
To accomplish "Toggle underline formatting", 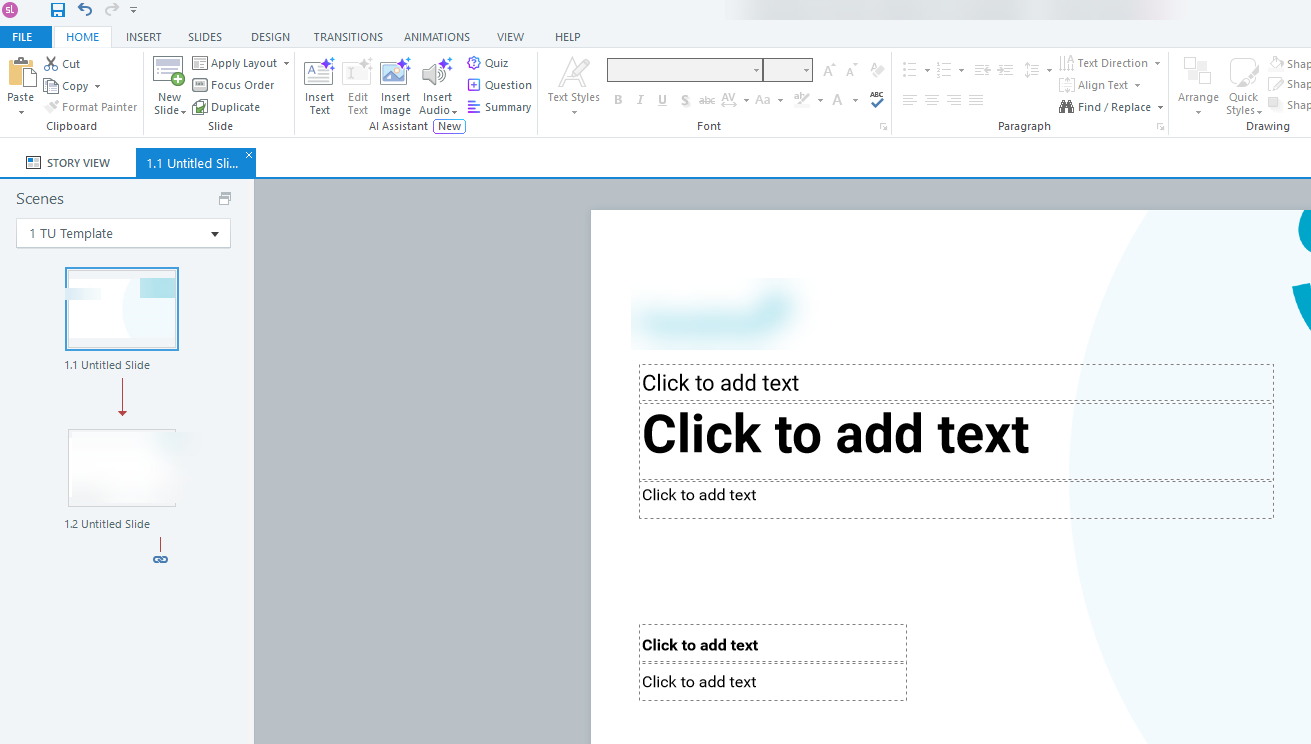I will (x=661, y=100).
